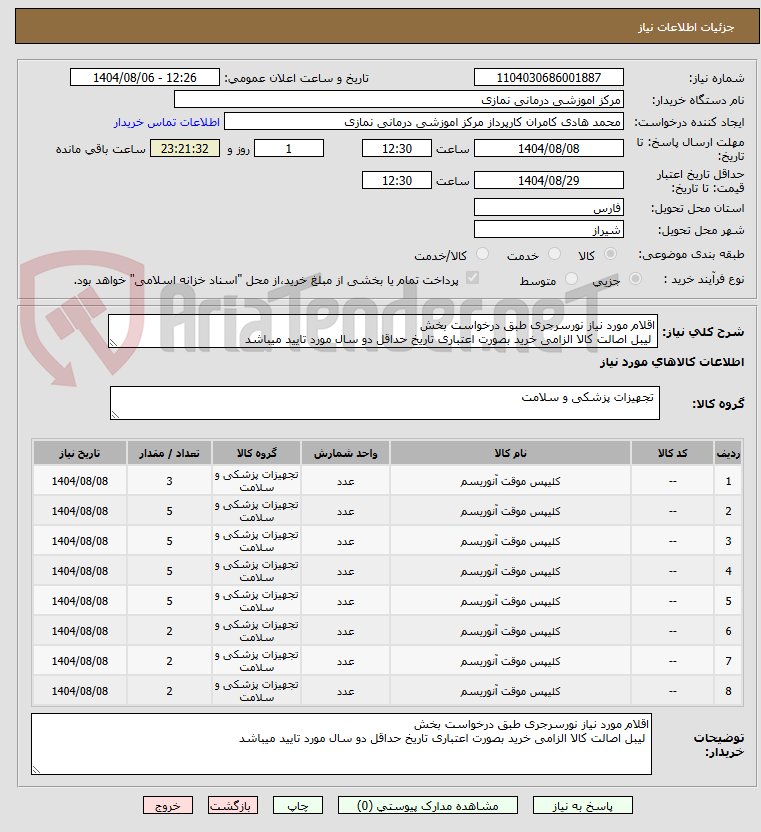The height and width of the screenshot is (832, 761).
Task: Click the گروه کالا text area
Action: pos(385,403)
